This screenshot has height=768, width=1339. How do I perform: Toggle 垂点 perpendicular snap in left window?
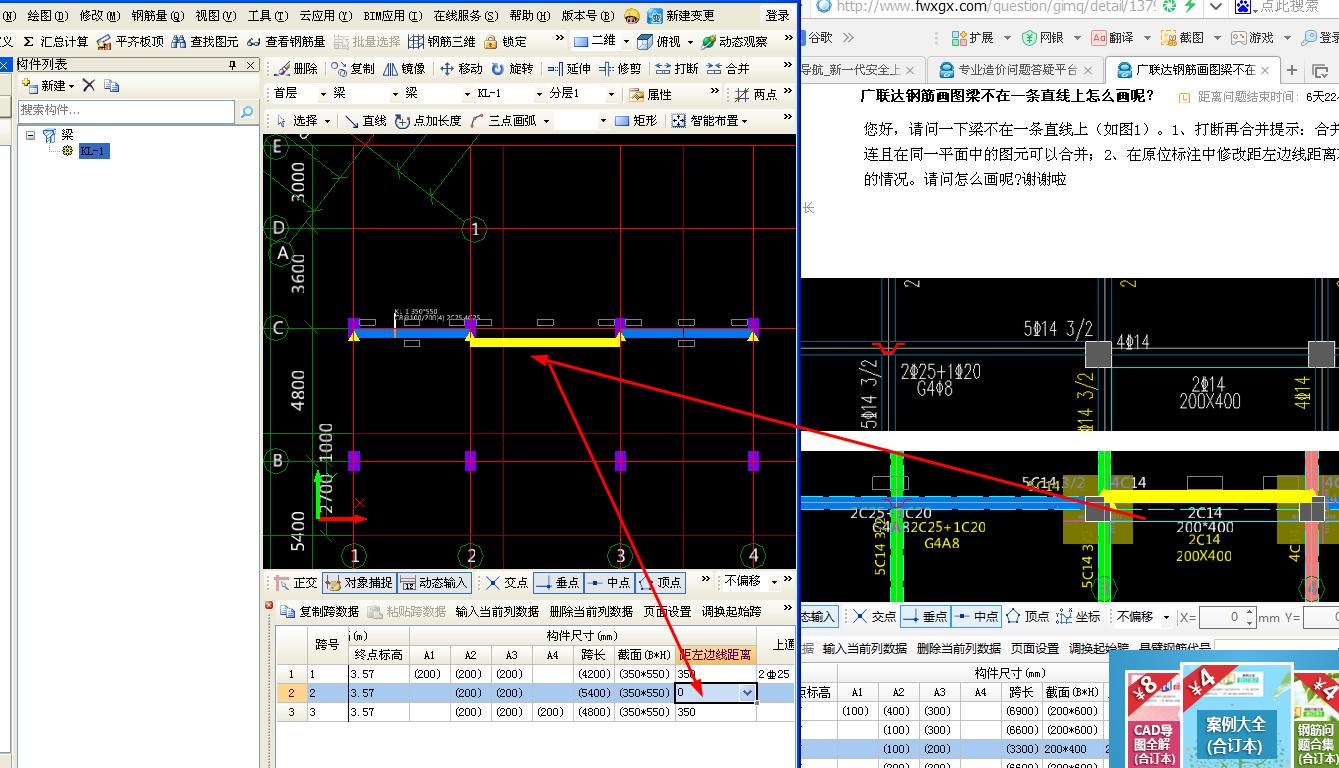[557, 582]
